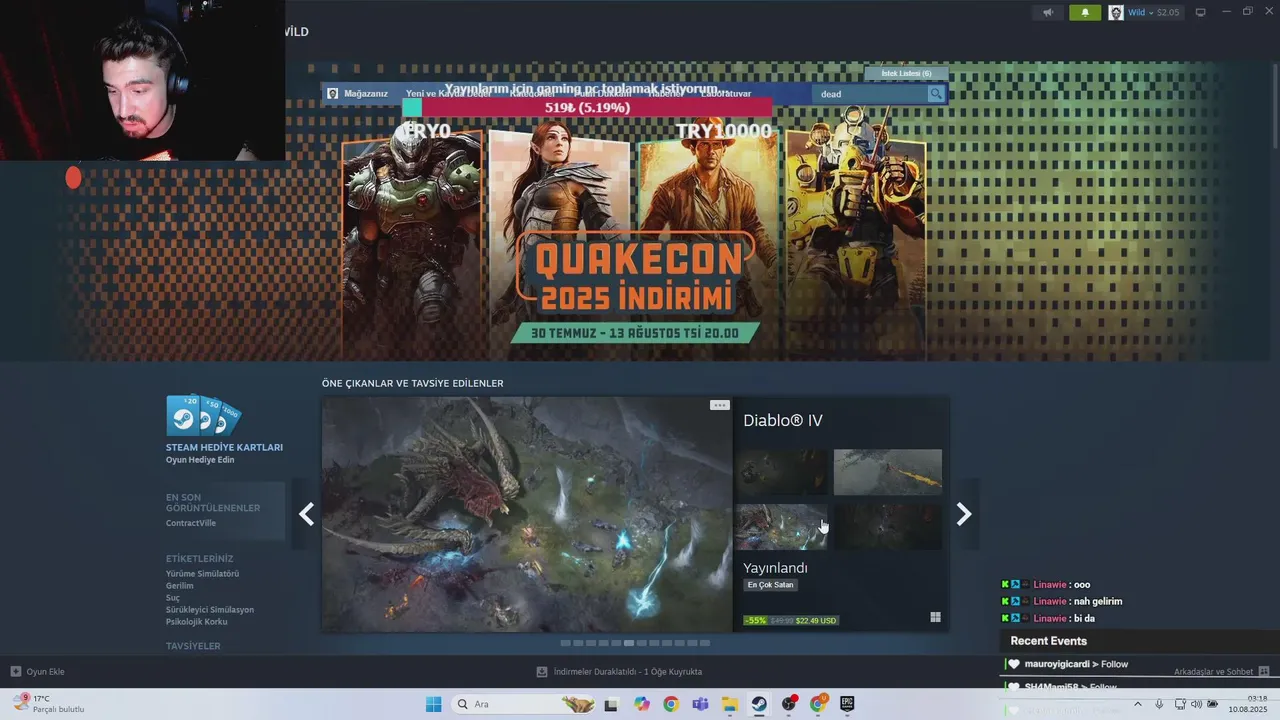Switch to Steam taskbar icon
The image size is (1280, 720).
pyautogui.click(x=759, y=704)
